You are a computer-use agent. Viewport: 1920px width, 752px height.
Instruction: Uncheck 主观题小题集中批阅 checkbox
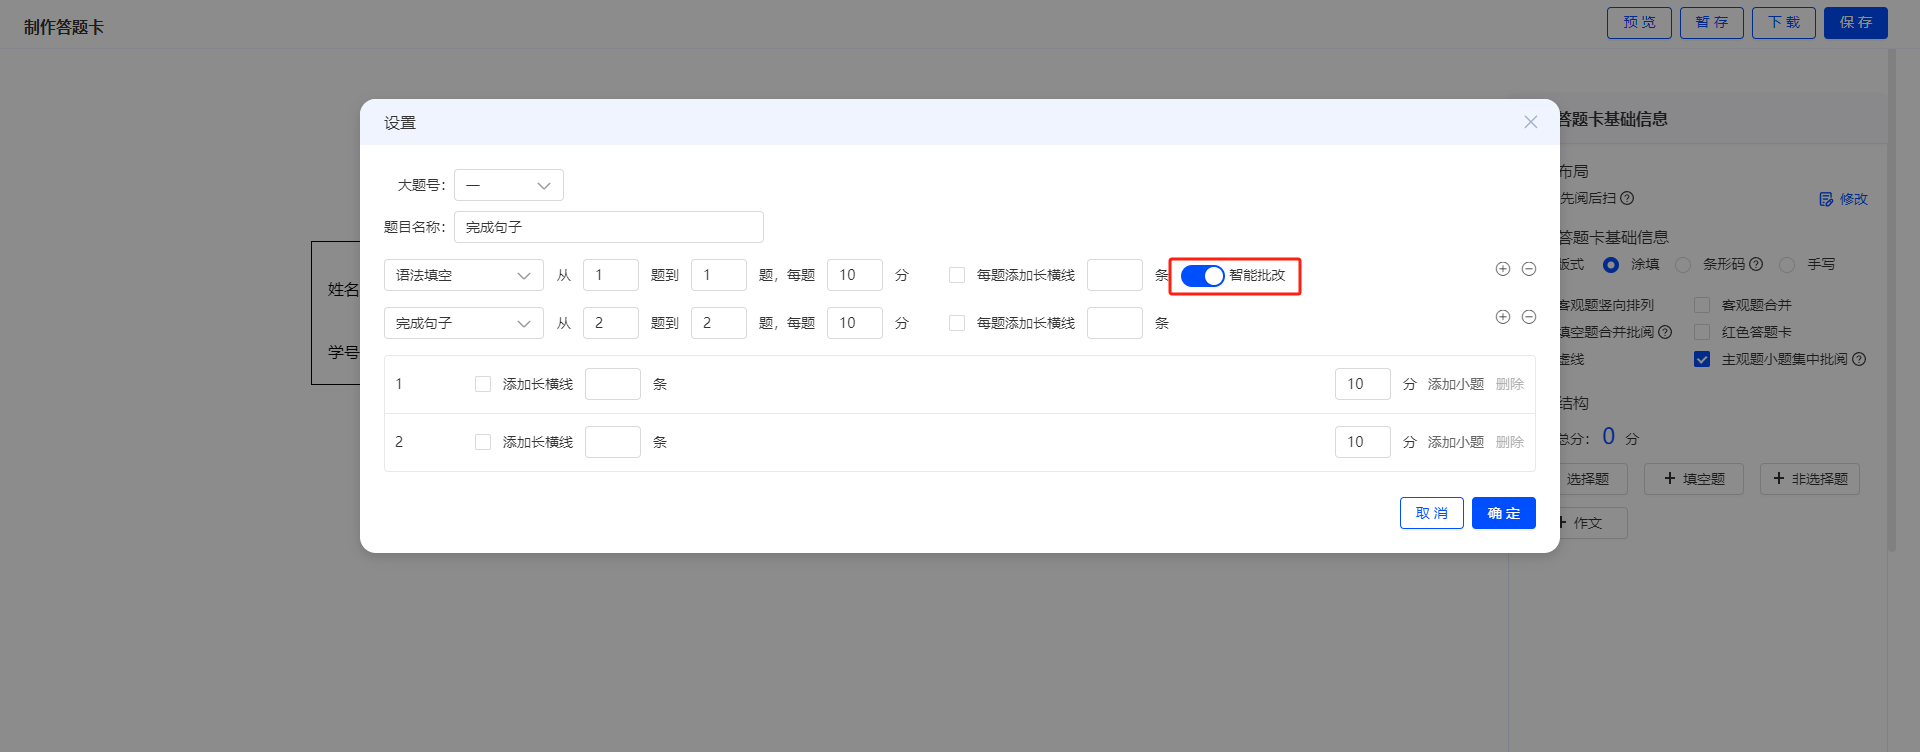pos(1702,359)
